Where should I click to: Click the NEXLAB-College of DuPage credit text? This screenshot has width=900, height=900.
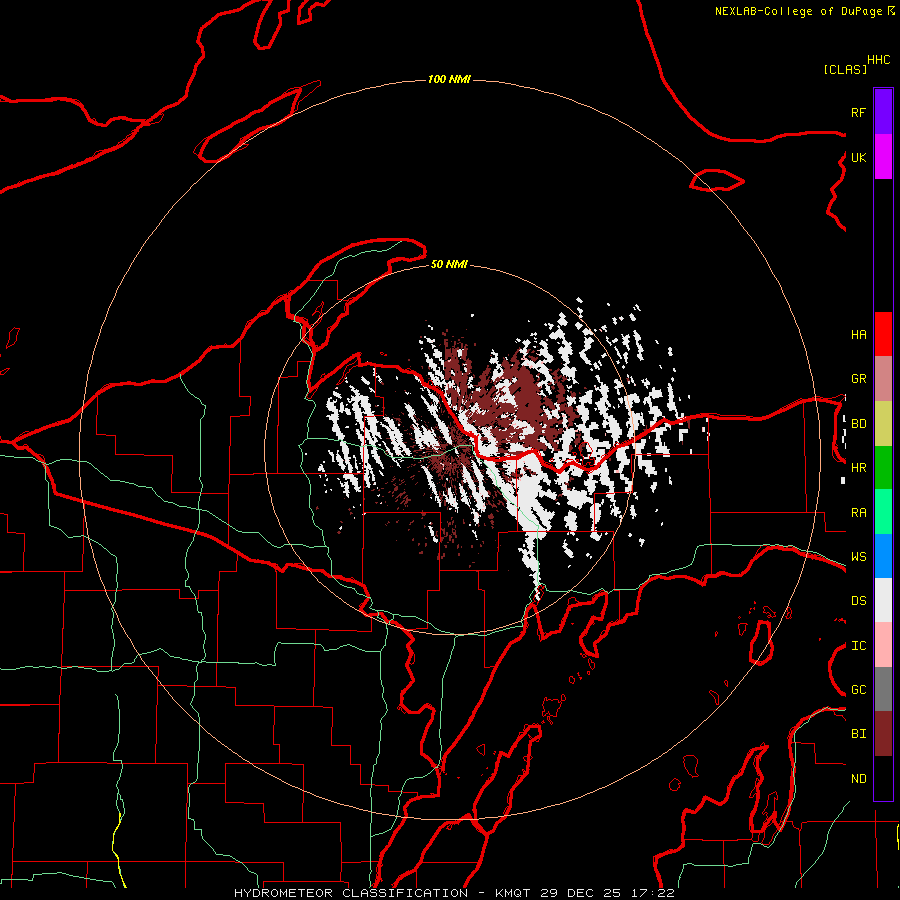pyautogui.click(x=805, y=11)
